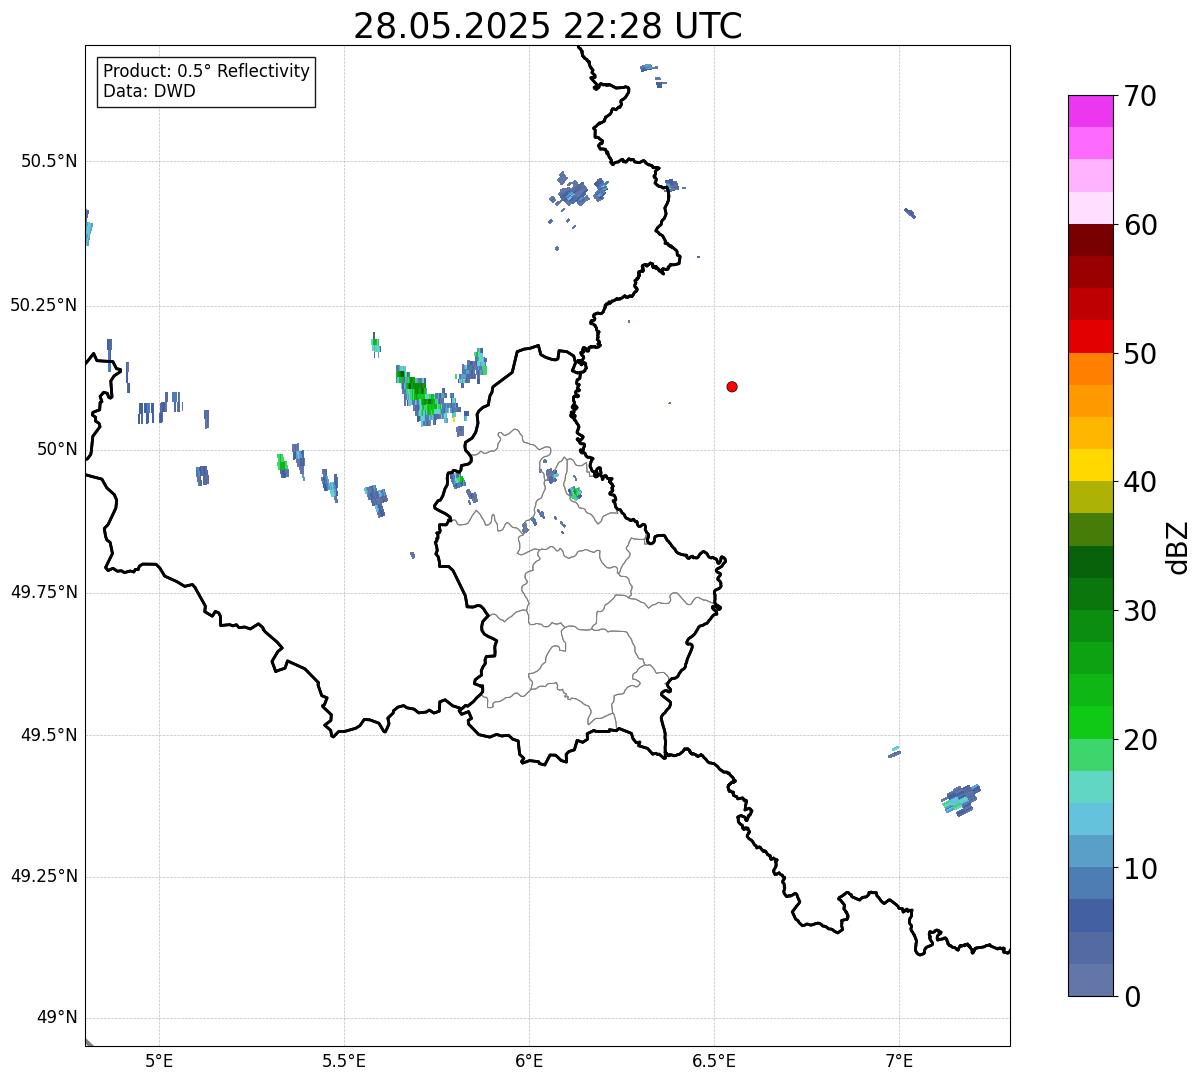1202x1081 pixels.
Task: Click the '49.25°N' latitude label
Action: point(44,877)
